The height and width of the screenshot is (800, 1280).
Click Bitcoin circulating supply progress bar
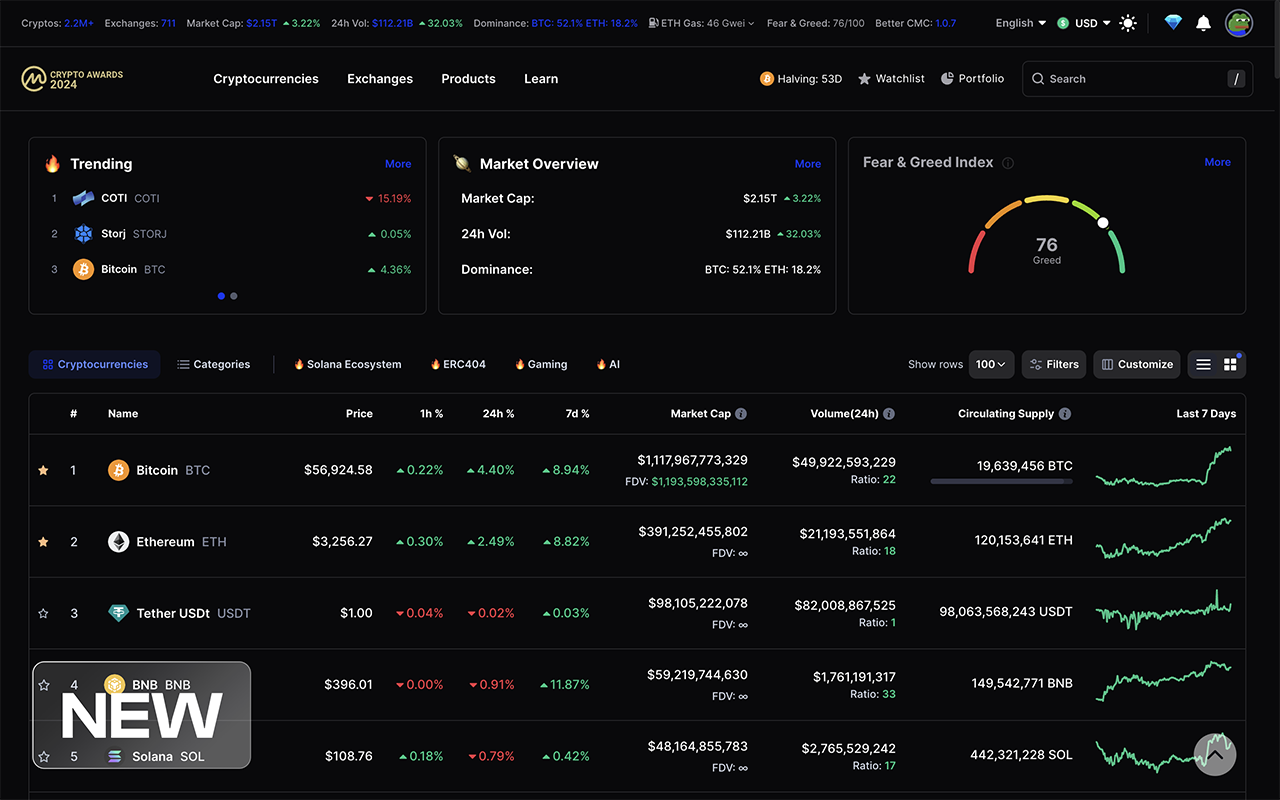pyautogui.click(x=1001, y=482)
